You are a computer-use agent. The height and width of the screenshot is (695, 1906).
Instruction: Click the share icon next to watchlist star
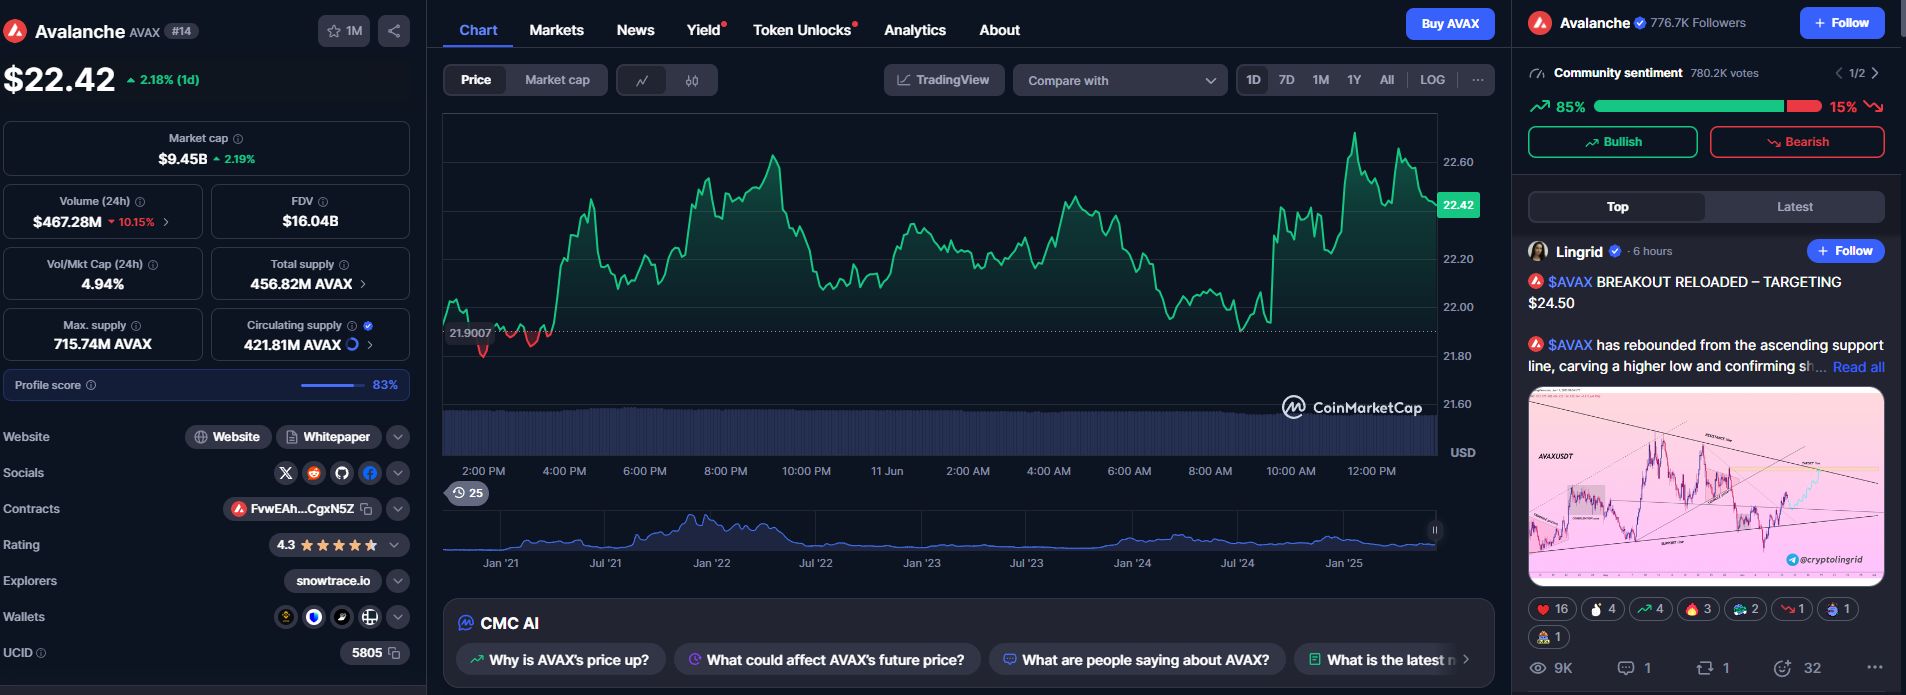[x=394, y=31]
